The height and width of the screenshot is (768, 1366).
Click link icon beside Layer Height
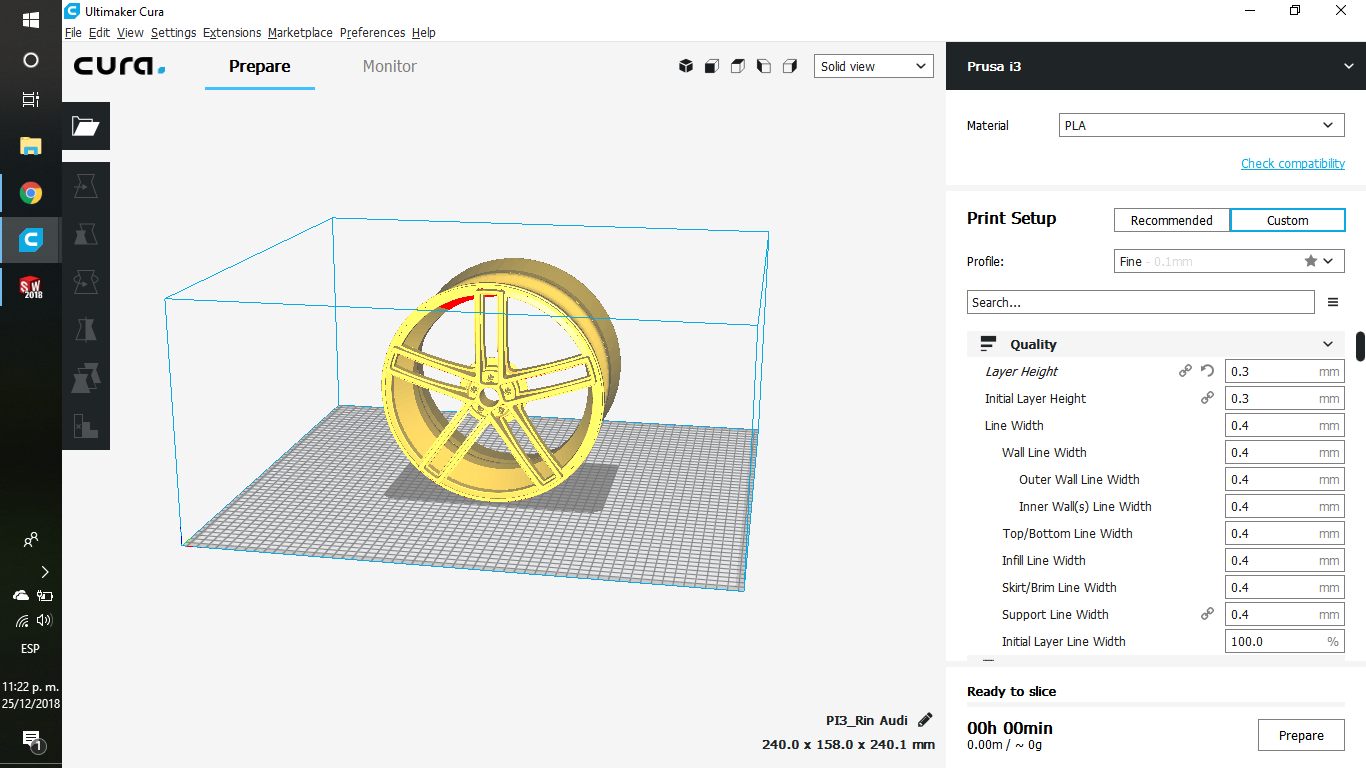pyautogui.click(x=1185, y=371)
